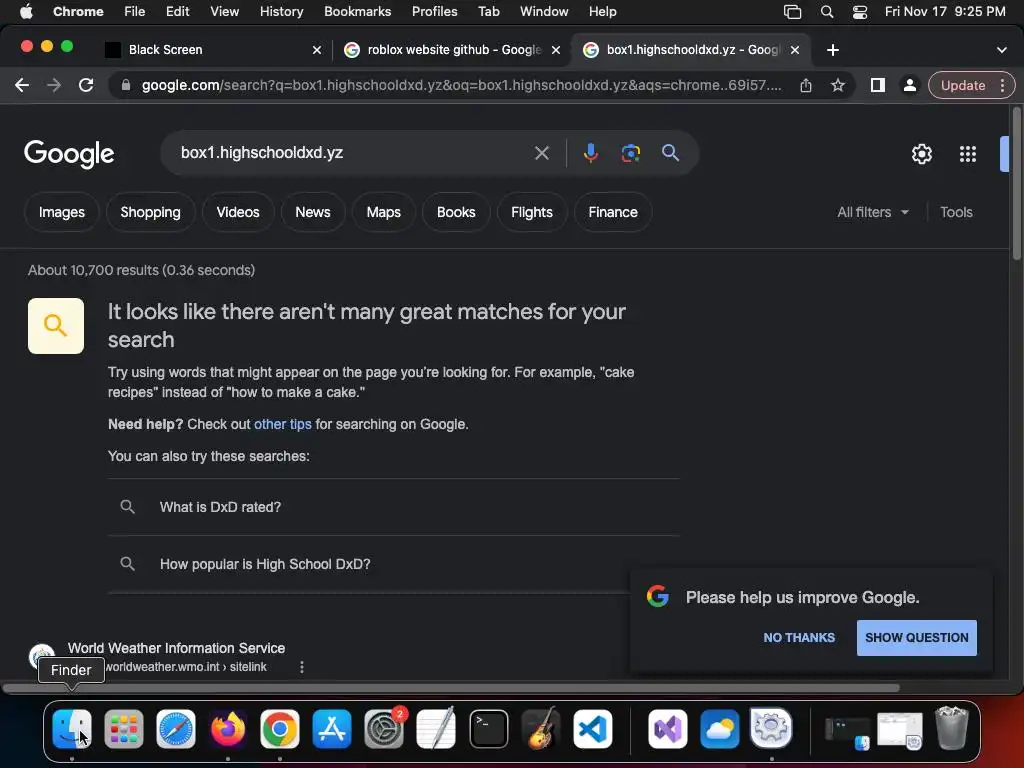Close the roblox website github tab
The image size is (1024, 768).
(556, 50)
